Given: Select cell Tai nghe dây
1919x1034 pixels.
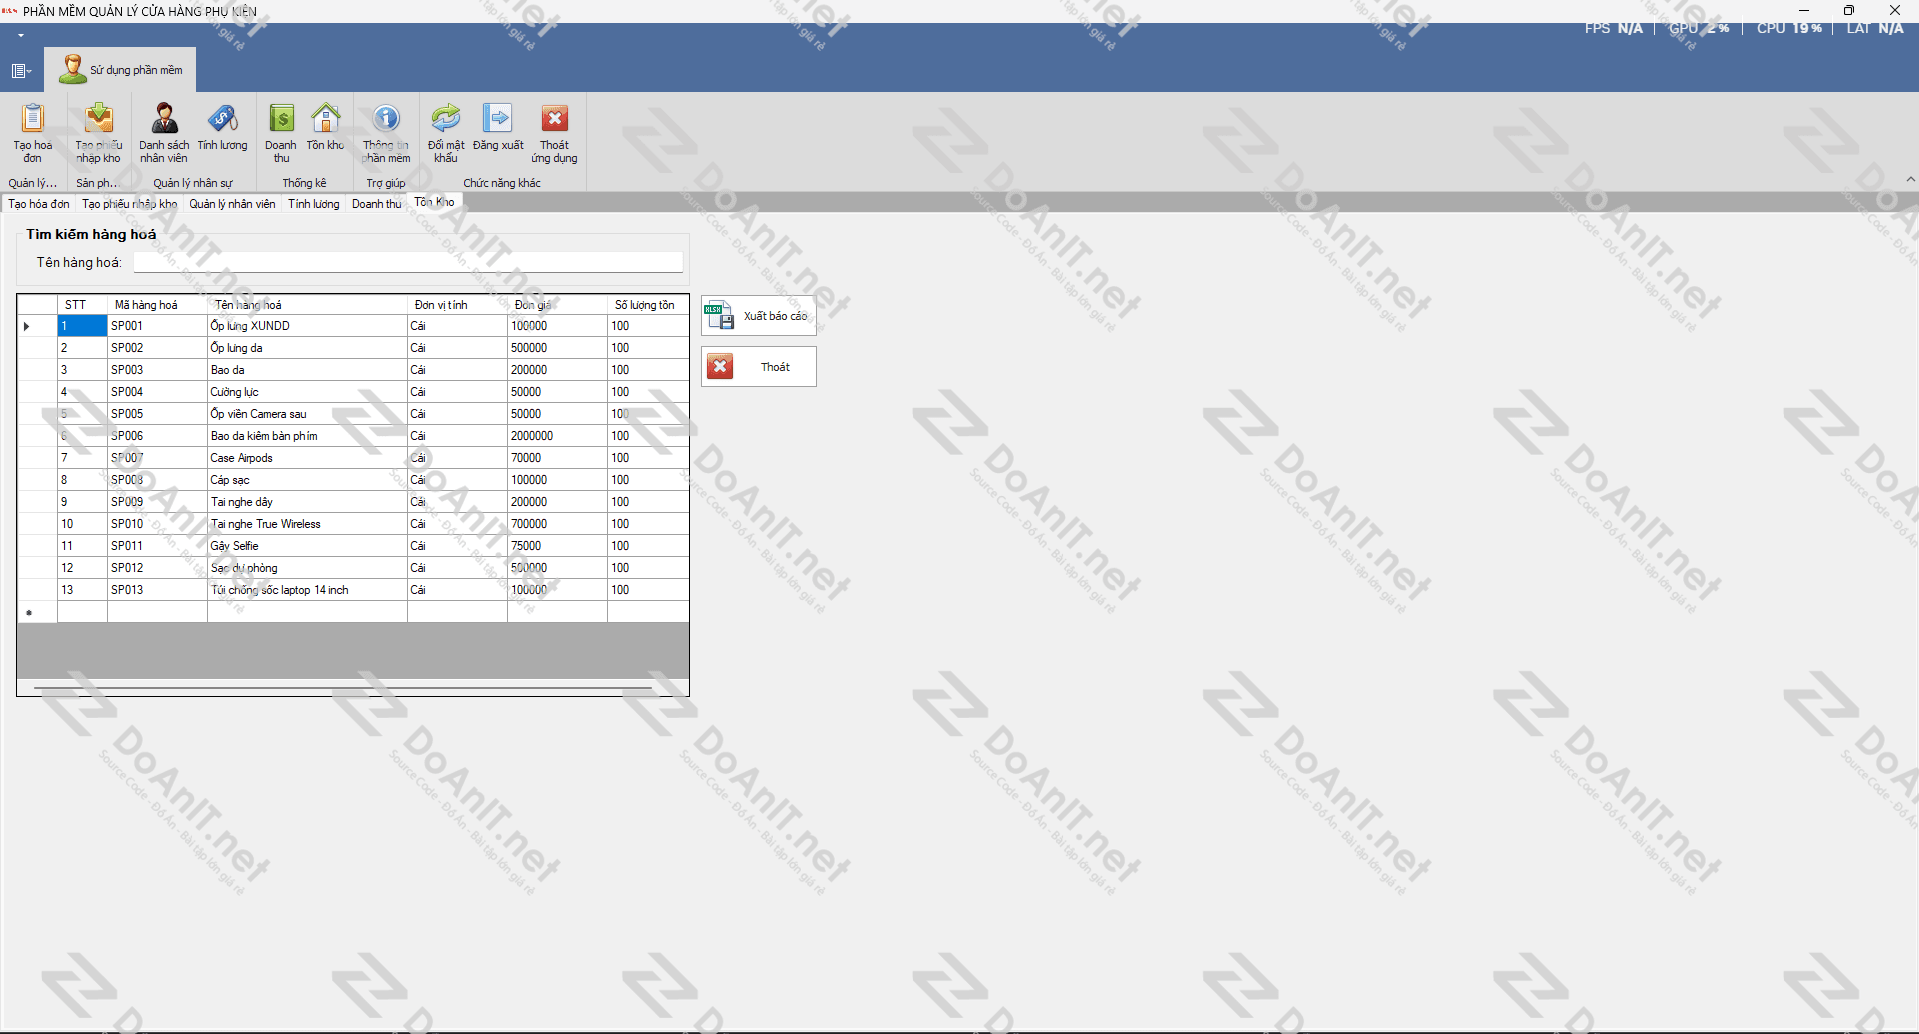Looking at the screenshot, I should 307,502.
